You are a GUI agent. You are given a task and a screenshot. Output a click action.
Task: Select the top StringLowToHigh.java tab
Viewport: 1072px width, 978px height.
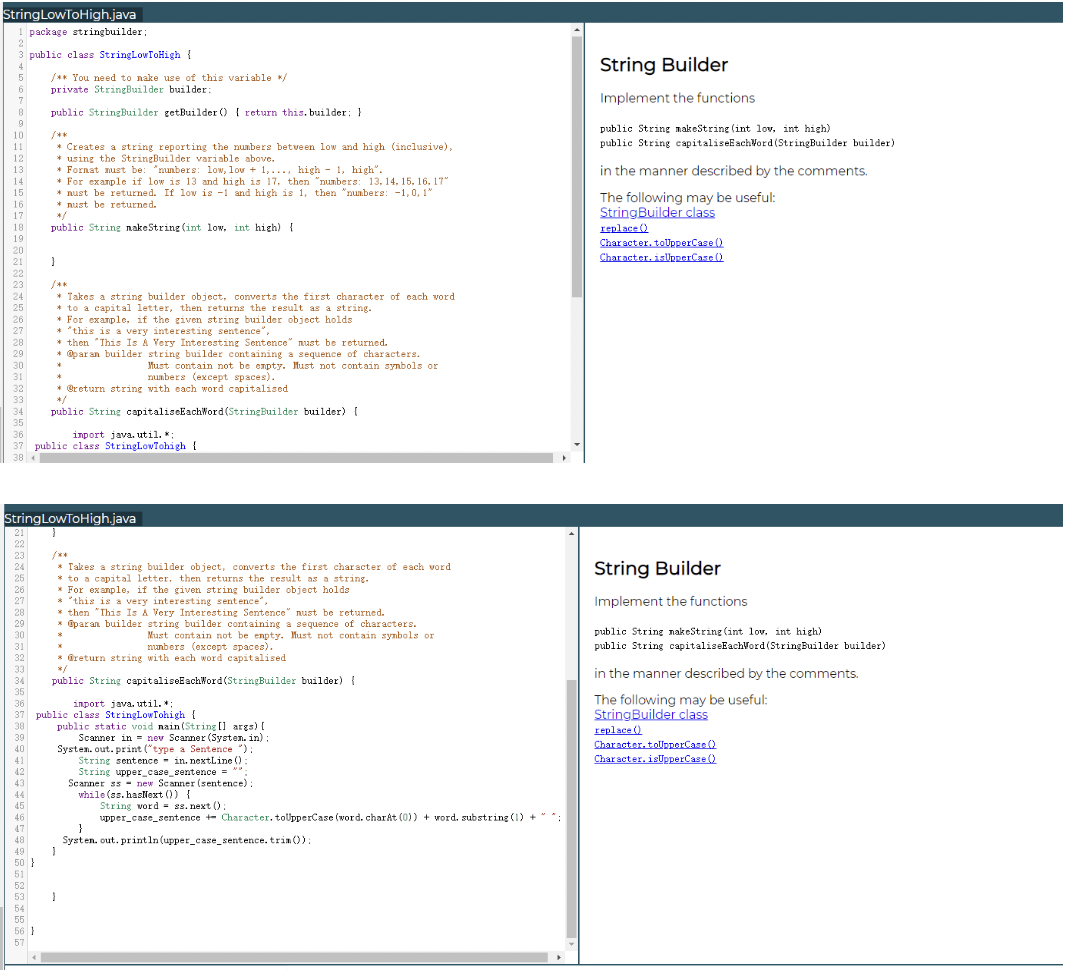click(x=70, y=14)
